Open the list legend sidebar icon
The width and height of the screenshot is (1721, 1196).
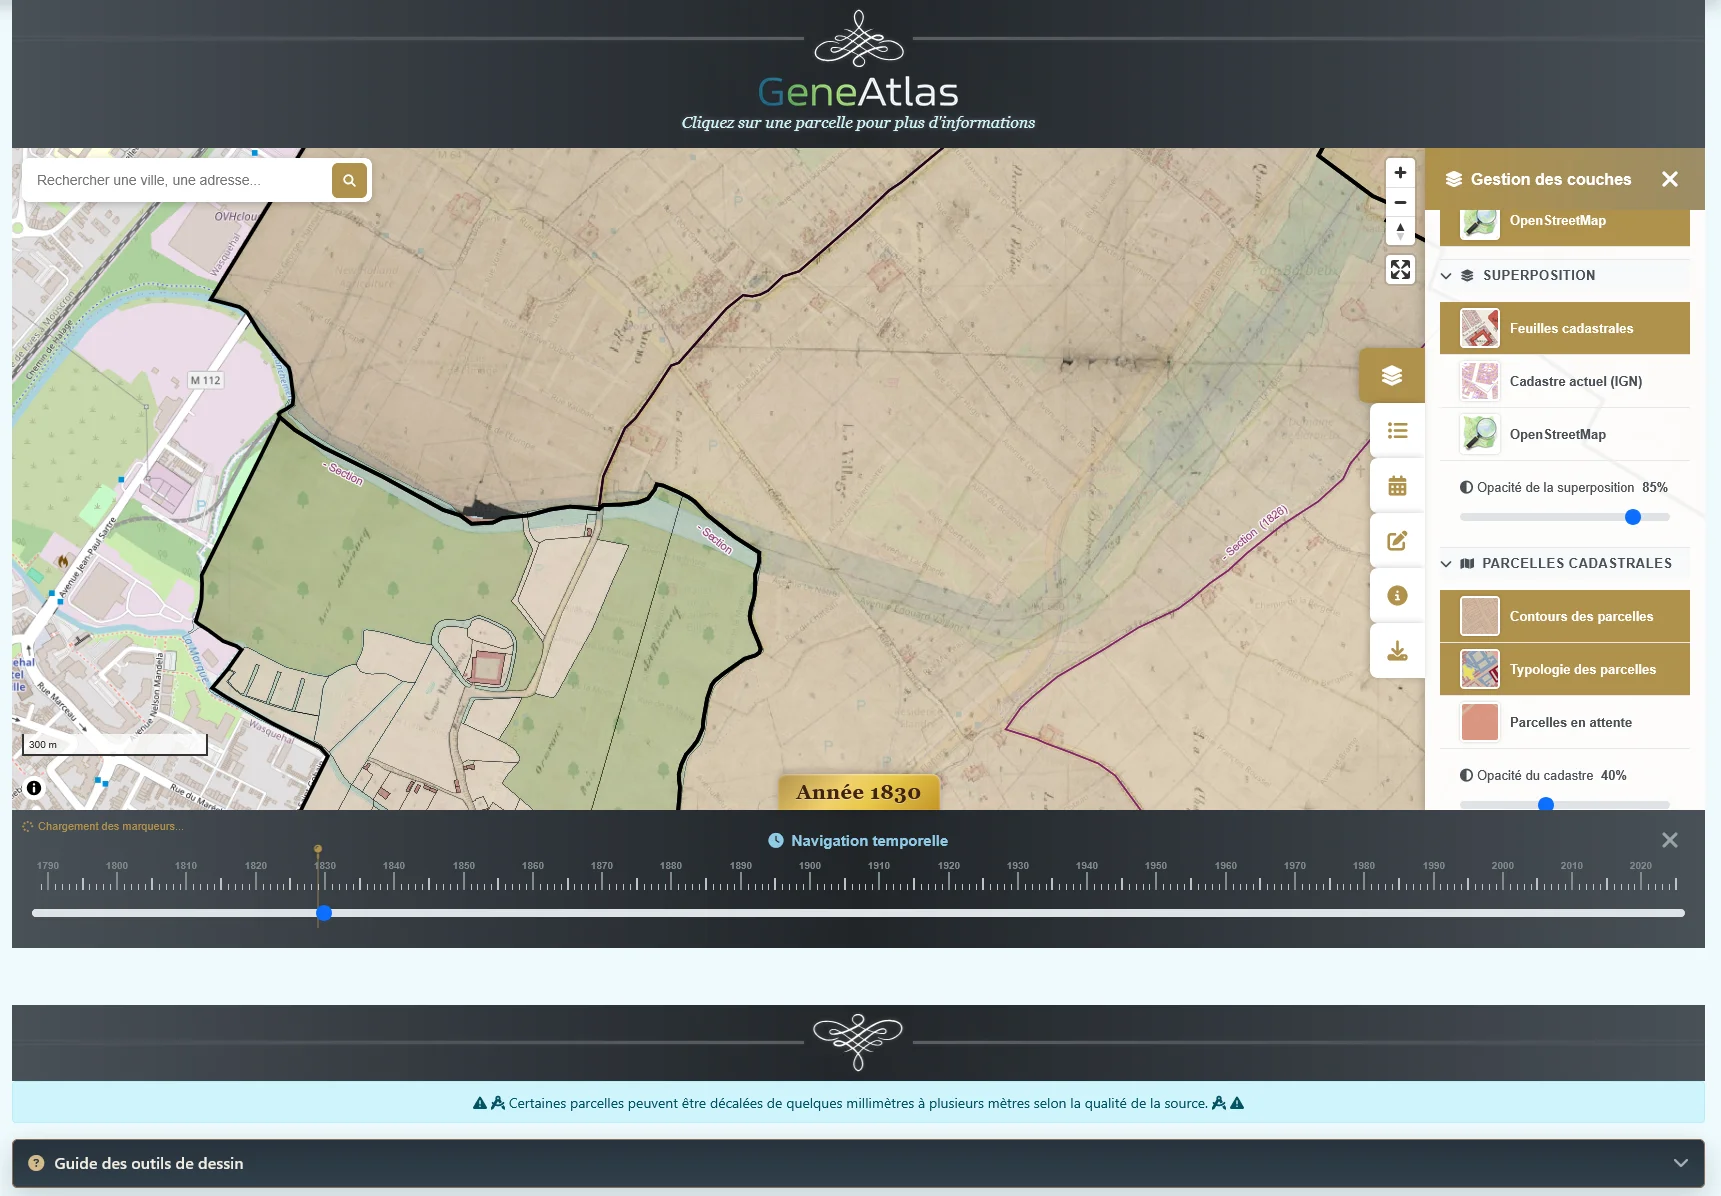tap(1397, 430)
